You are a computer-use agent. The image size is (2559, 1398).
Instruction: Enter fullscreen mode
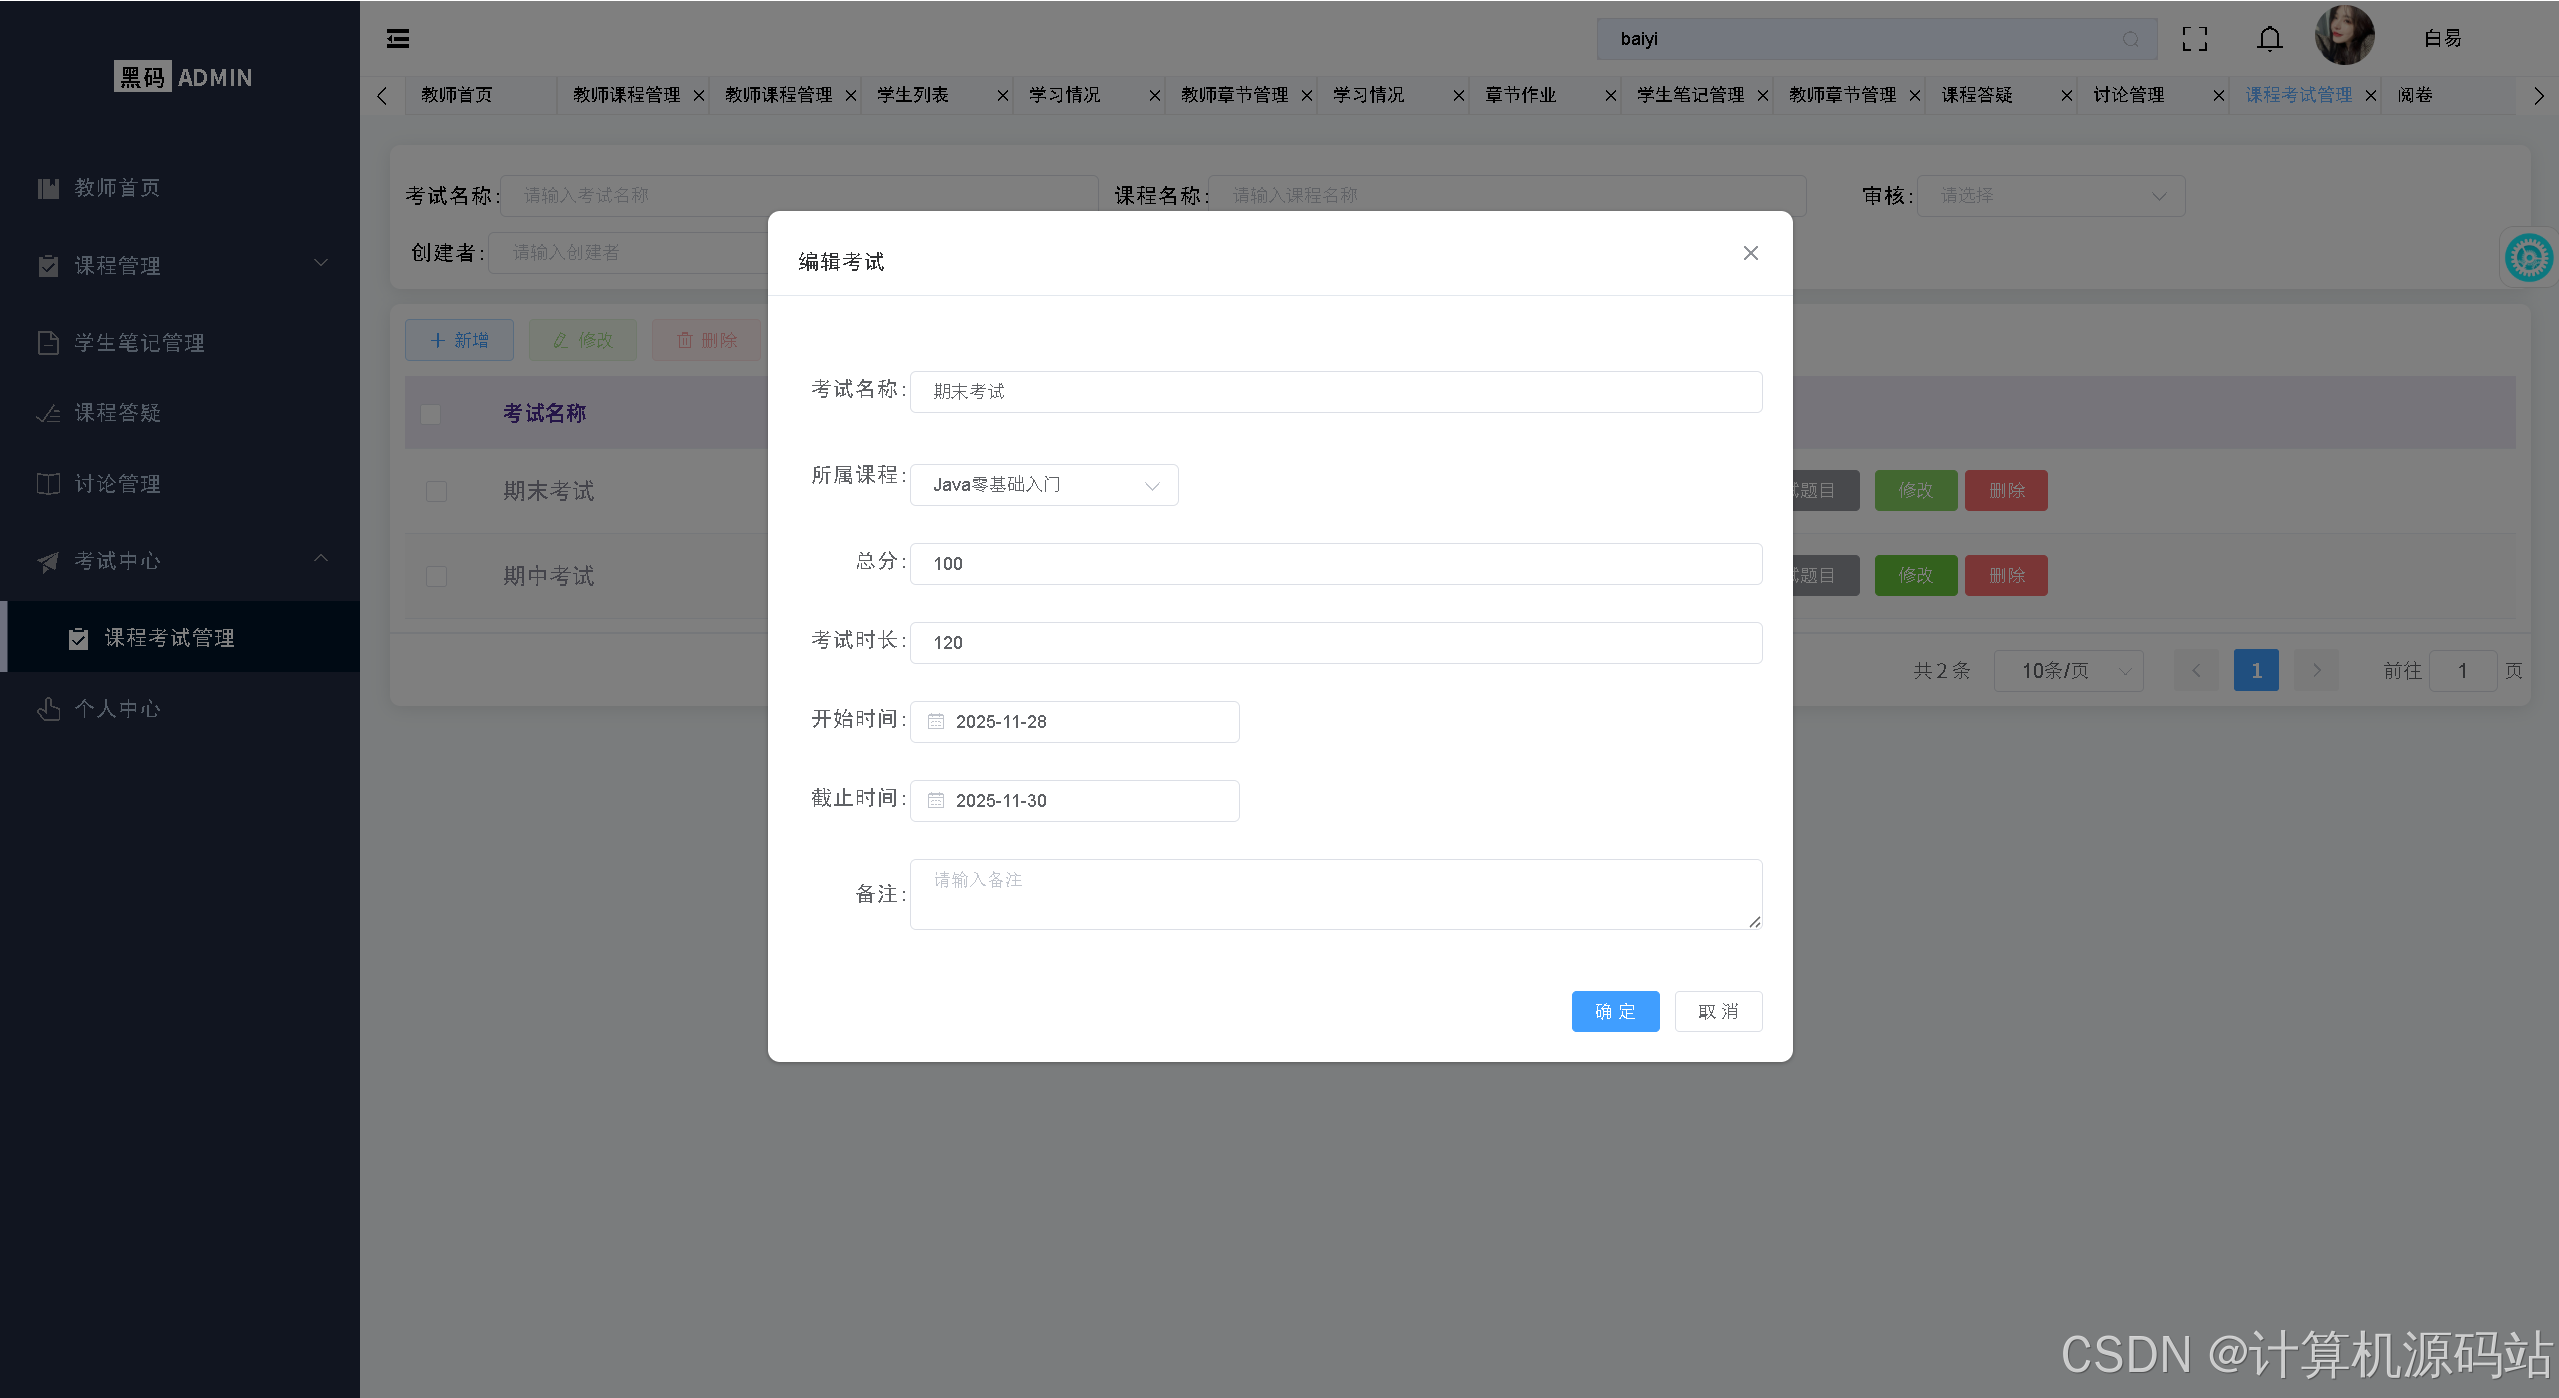pos(2195,38)
